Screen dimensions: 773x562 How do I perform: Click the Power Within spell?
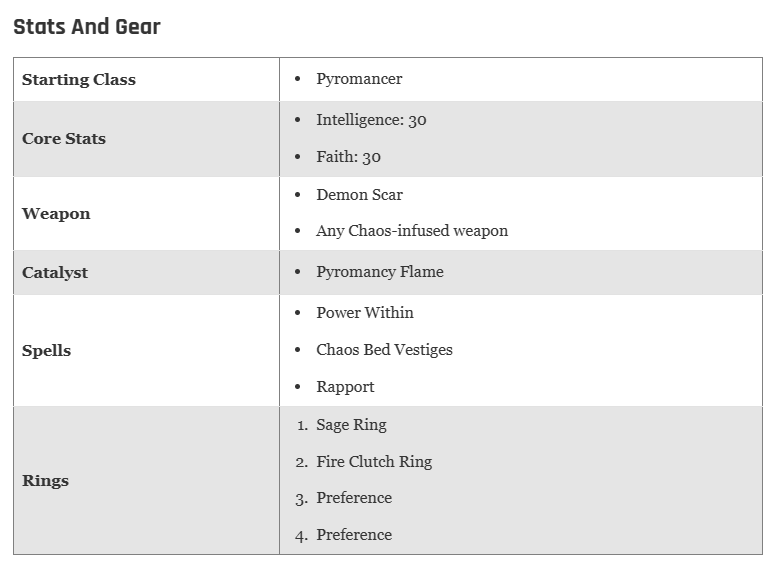[365, 313]
